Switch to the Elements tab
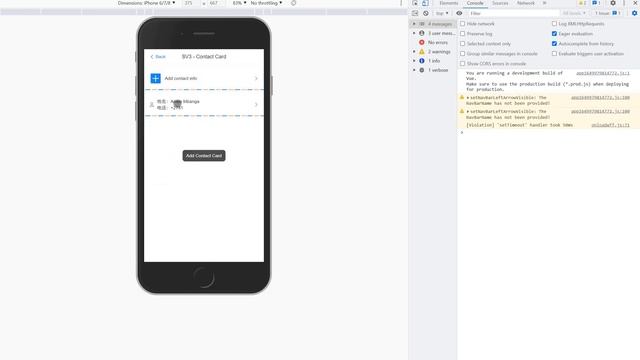This screenshot has height=360, width=640. tap(449, 3)
